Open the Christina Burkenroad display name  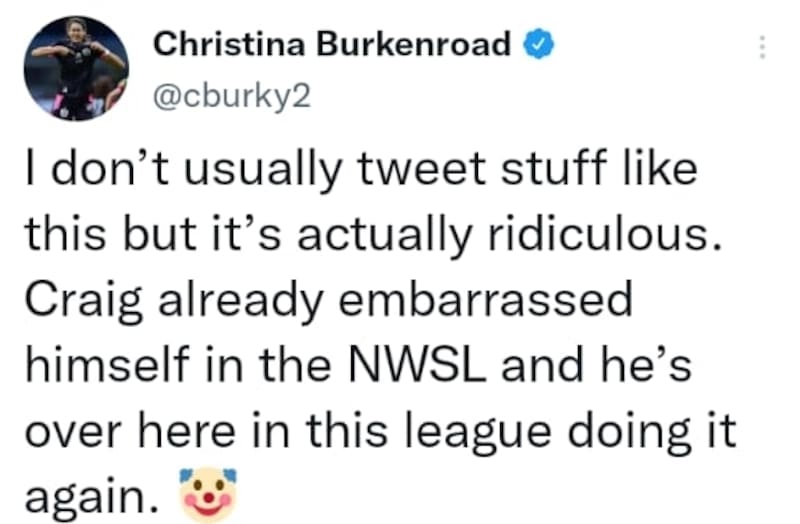point(332,44)
